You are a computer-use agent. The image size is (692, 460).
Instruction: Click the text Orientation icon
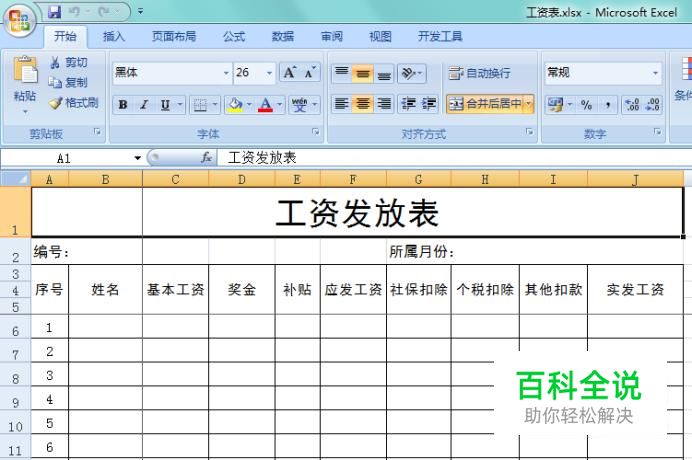tap(411, 73)
